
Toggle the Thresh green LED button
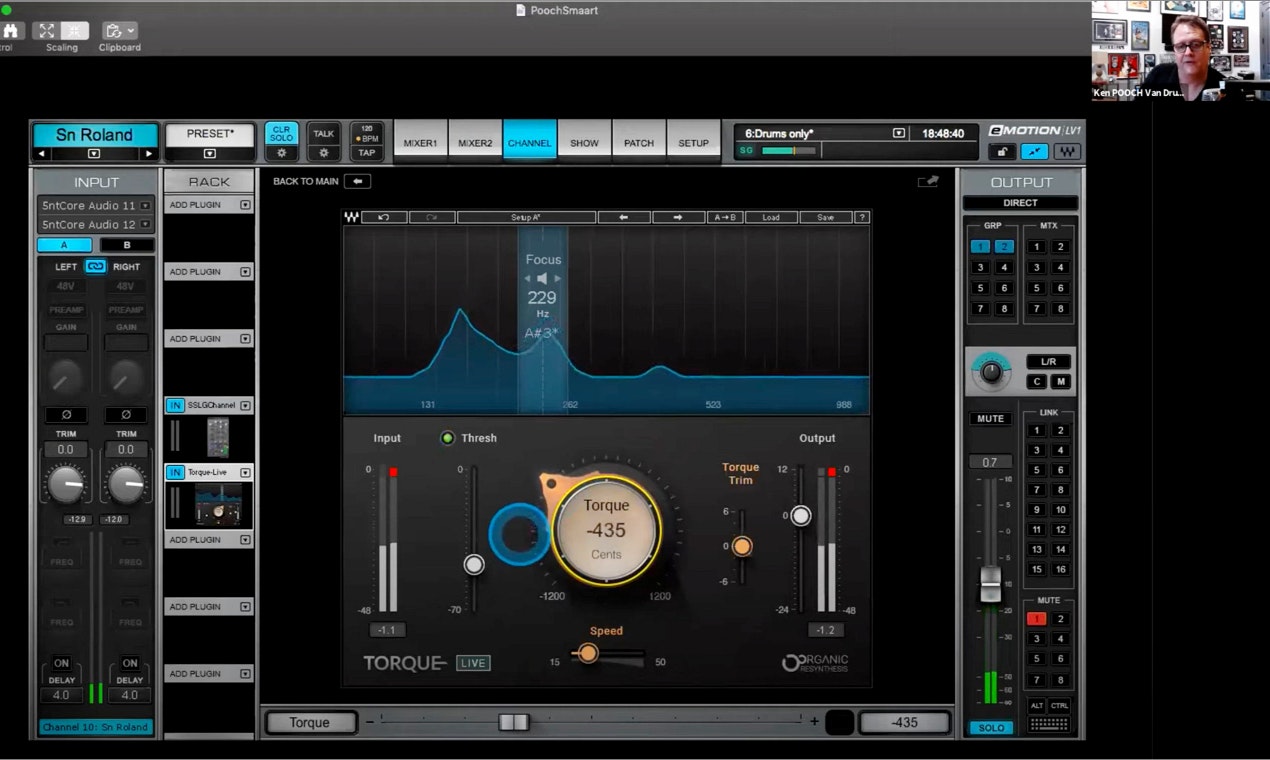[447, 438]
